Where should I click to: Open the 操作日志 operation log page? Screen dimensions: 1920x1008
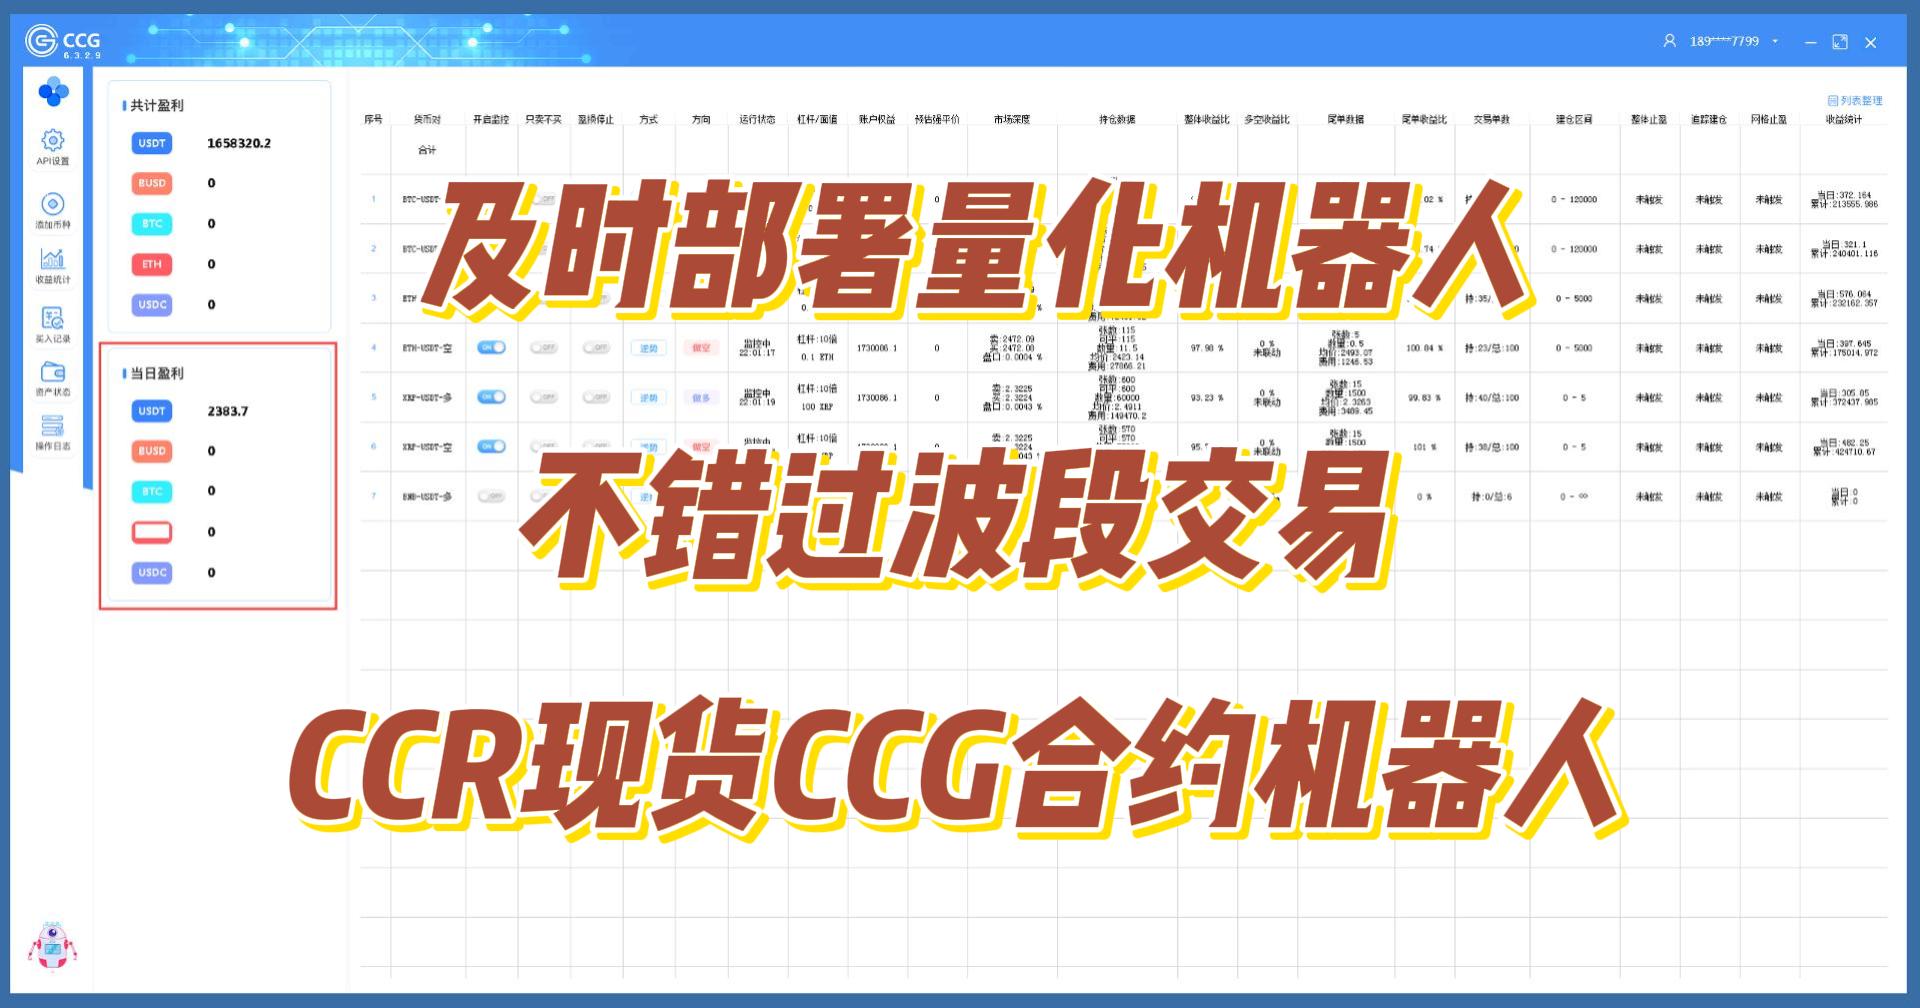click(53, 432)
